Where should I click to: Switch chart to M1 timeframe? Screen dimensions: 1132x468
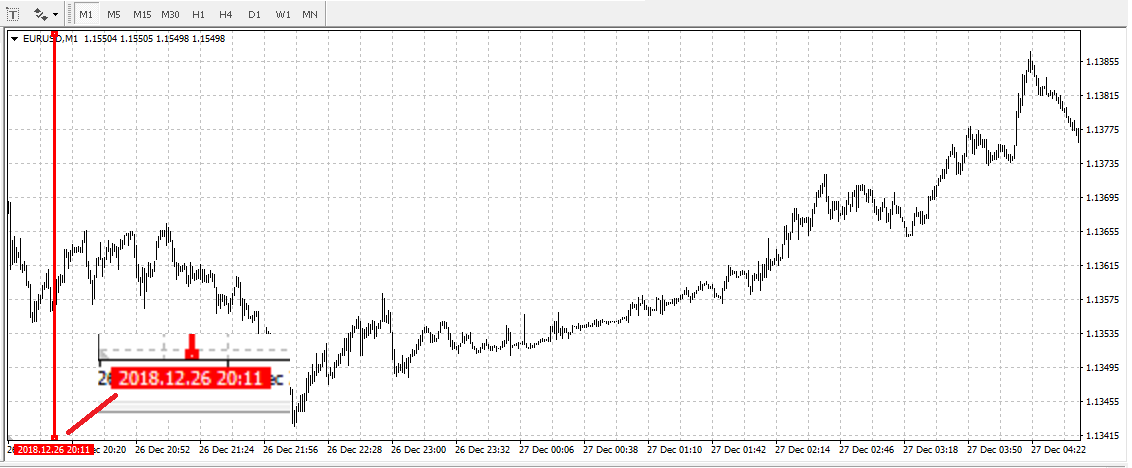point(87,14)
